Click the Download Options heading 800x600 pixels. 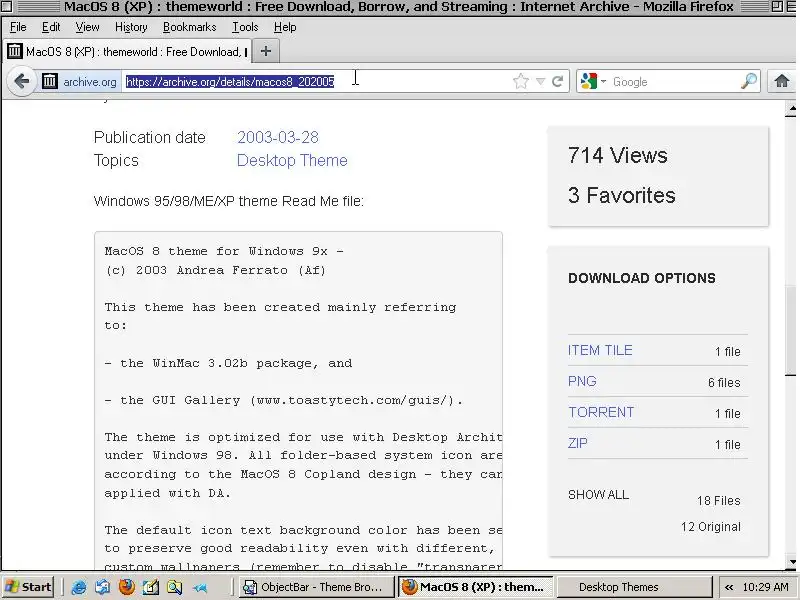tap(641, 278)
